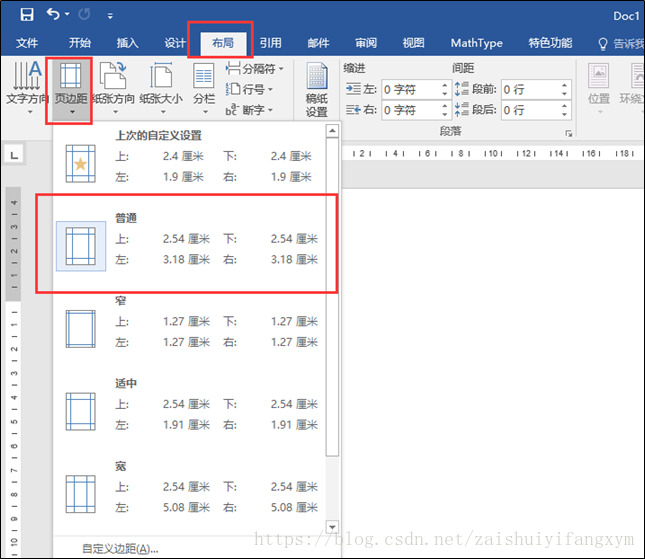Screen dimensions: 645x559
Task: Increase 段前 spacing with up stepper
Action: [564, 85]
